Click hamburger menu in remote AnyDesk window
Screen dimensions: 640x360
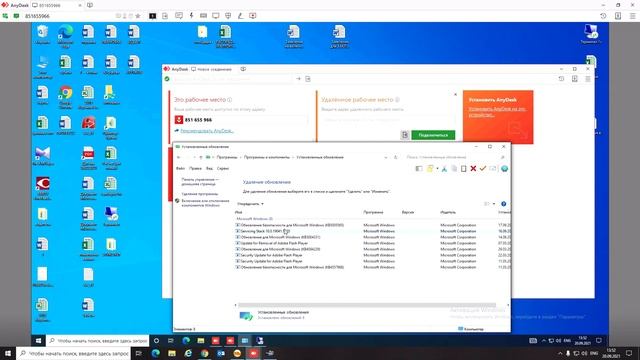click(x=588, y=79)
